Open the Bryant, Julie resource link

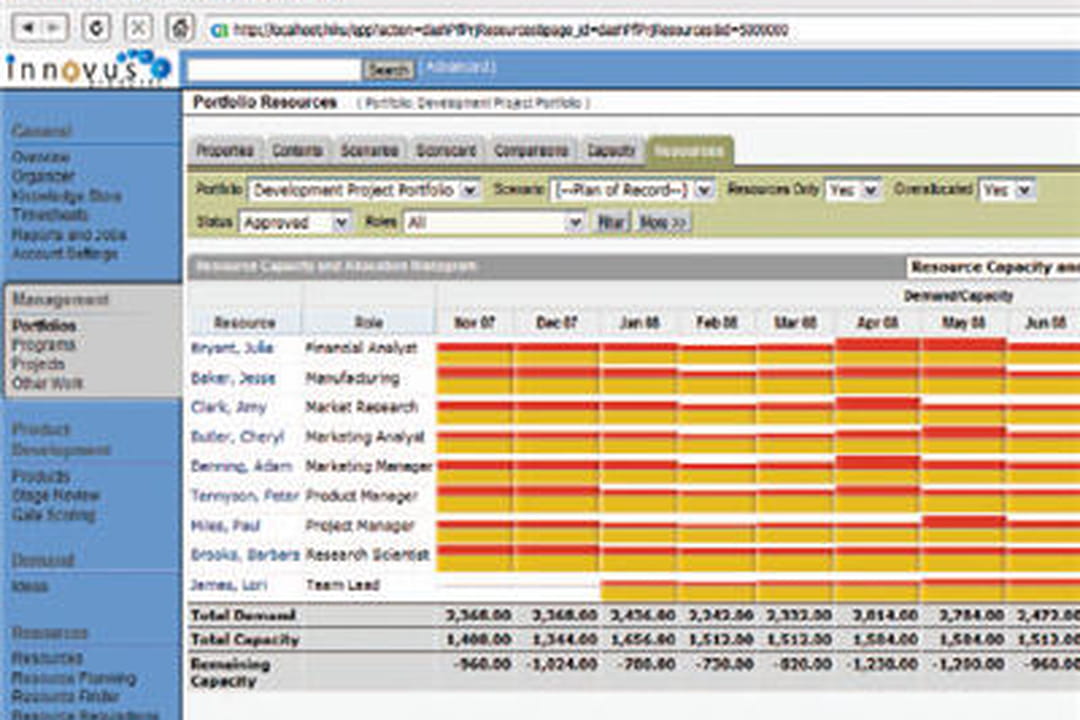point(232,348)
